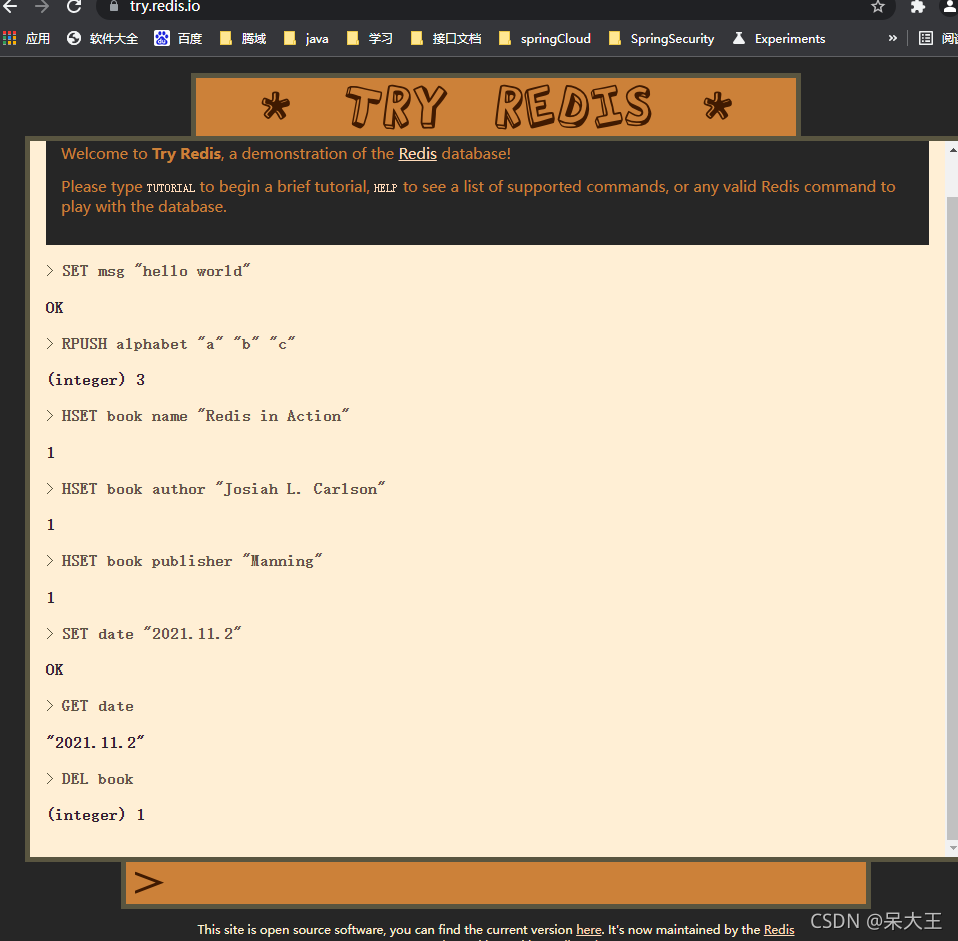The height and width of the screenshot is (941, 958).
Task: Open the 学习 bookmark folder
Action: click(x=370, y=38)
